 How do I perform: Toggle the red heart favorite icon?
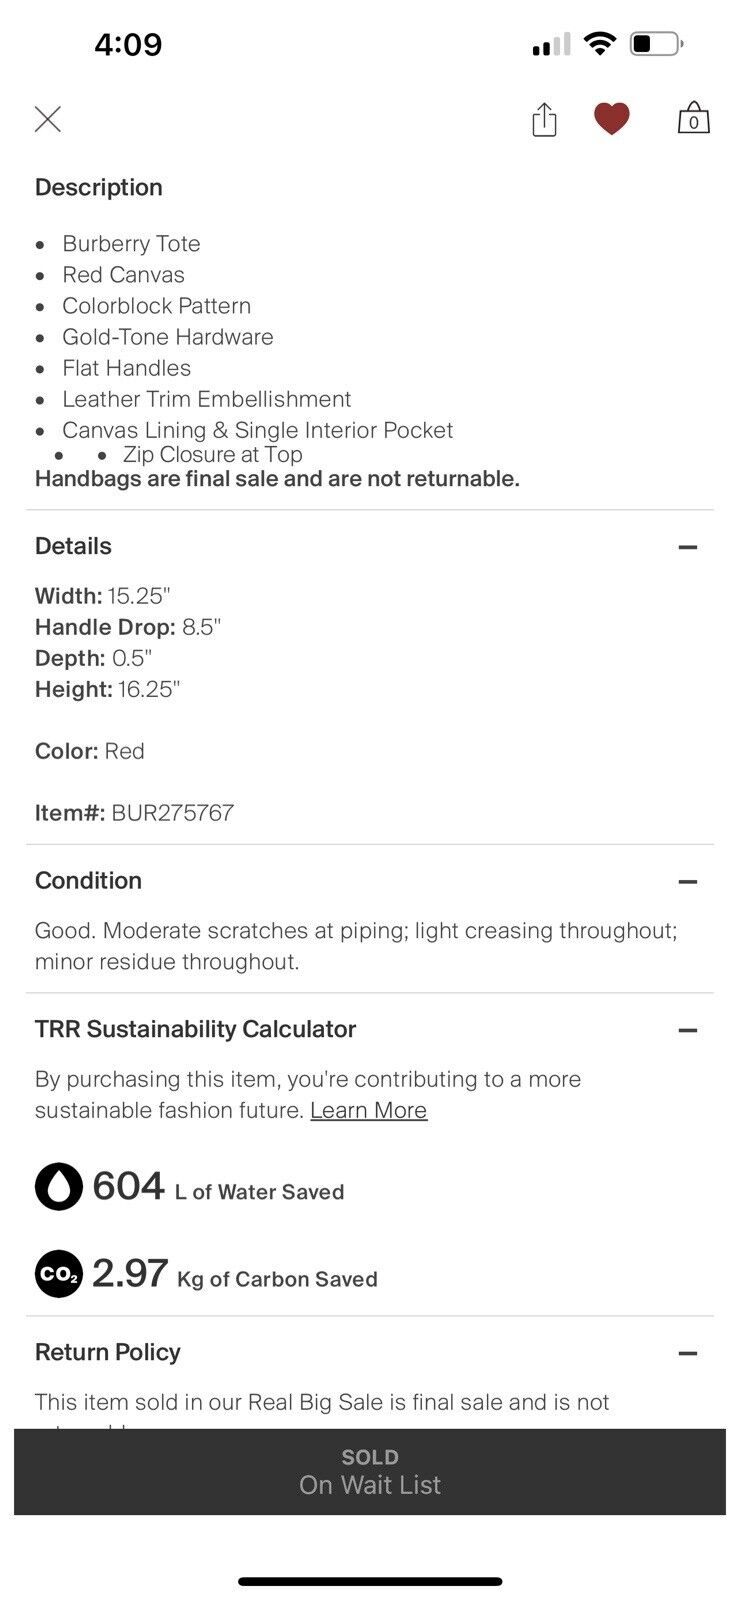tap(611, 119)
